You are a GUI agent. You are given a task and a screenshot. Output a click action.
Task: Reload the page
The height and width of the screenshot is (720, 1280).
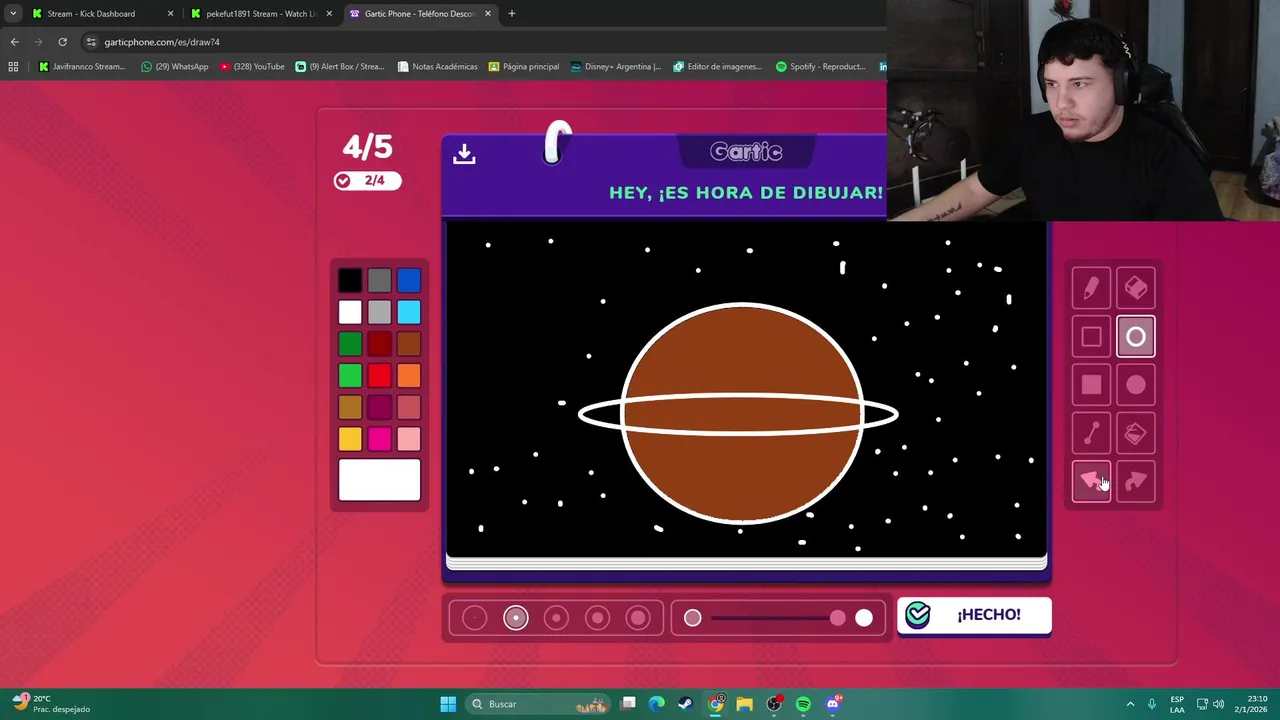62,42
